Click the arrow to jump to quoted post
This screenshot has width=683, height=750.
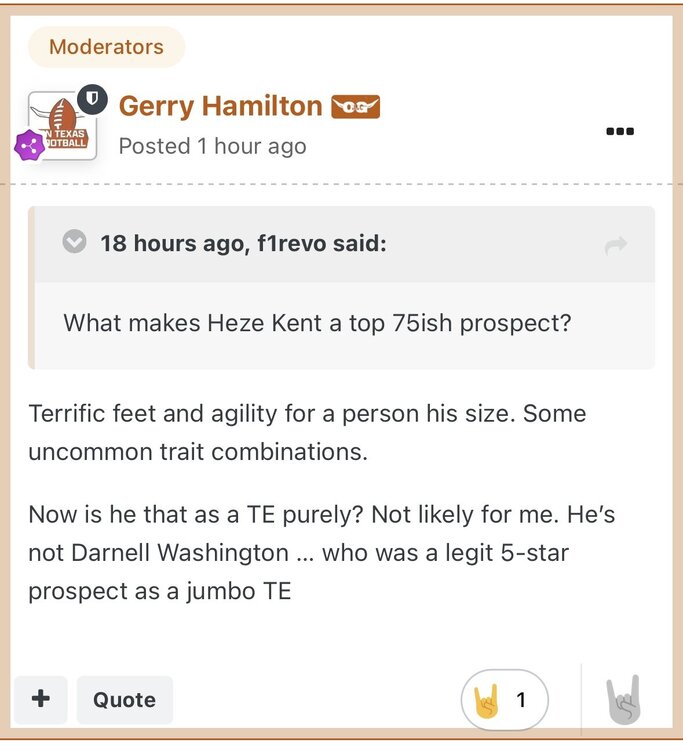click(616, 244)
